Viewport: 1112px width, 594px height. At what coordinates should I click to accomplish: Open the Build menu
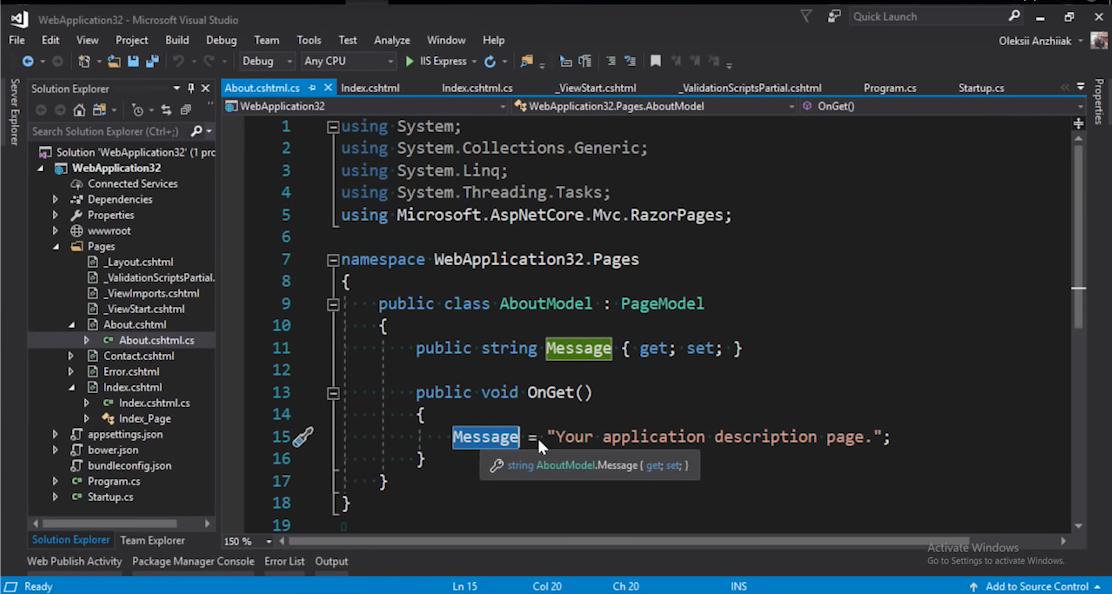177,40
